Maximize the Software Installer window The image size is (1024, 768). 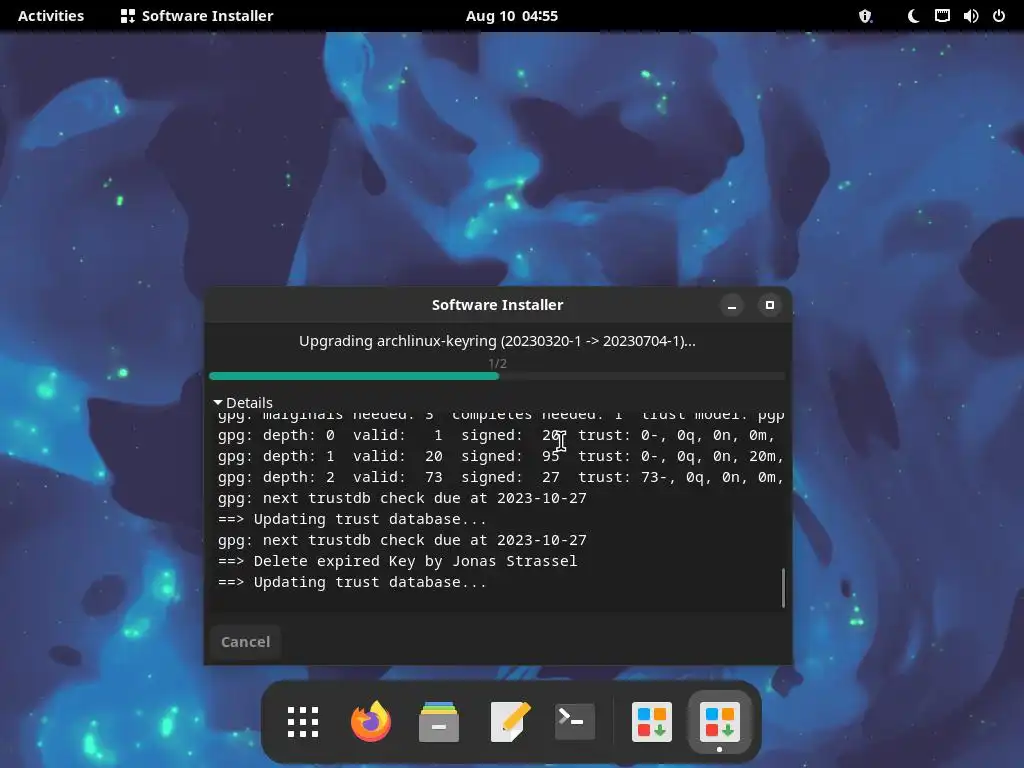click(x=769, y=305)
